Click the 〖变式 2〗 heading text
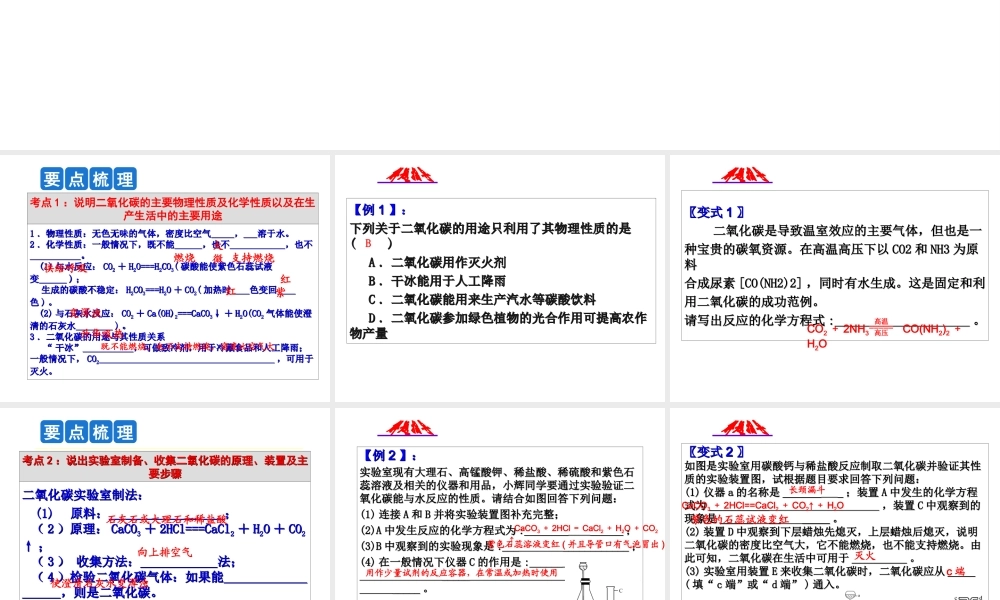Viewport: 1000px width, 600px height. click(716, 451)
